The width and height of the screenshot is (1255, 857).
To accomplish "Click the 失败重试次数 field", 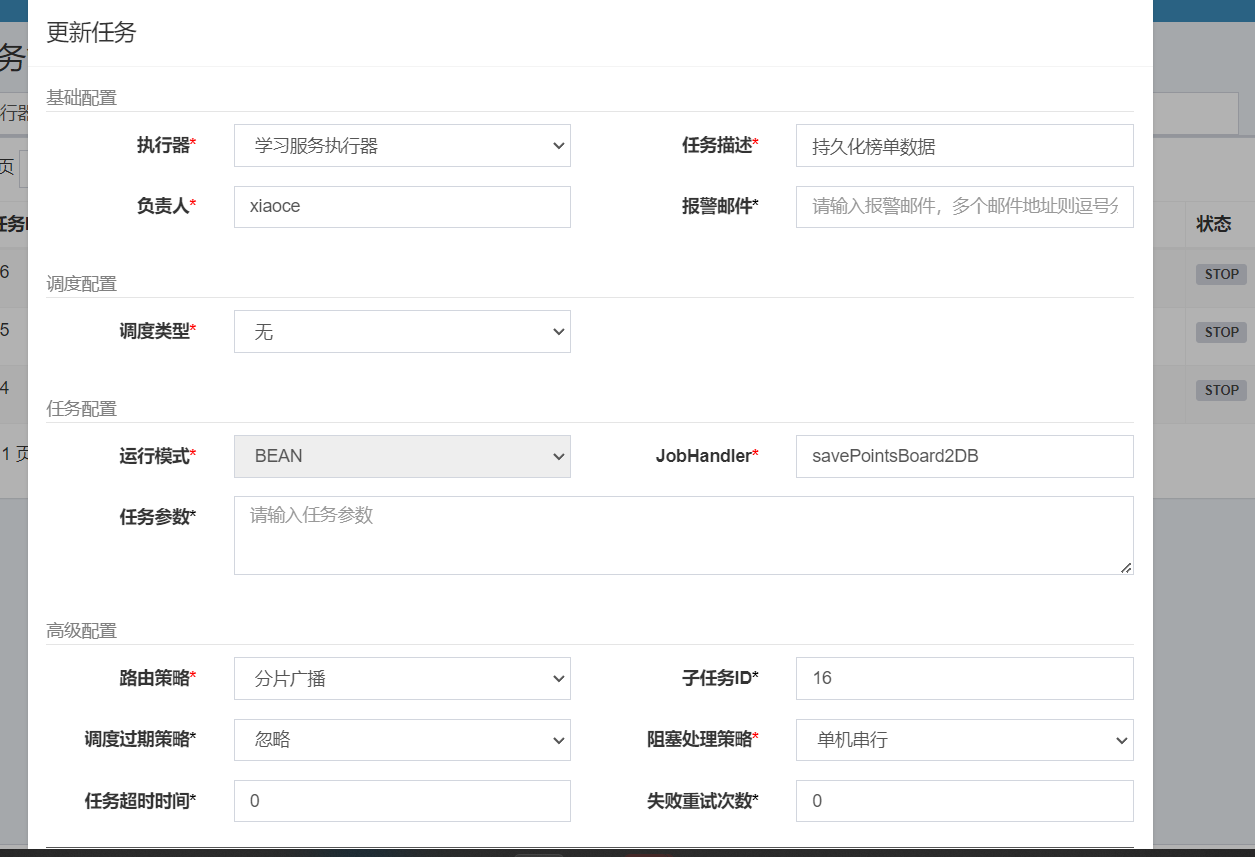I will (x=963, y=800).
